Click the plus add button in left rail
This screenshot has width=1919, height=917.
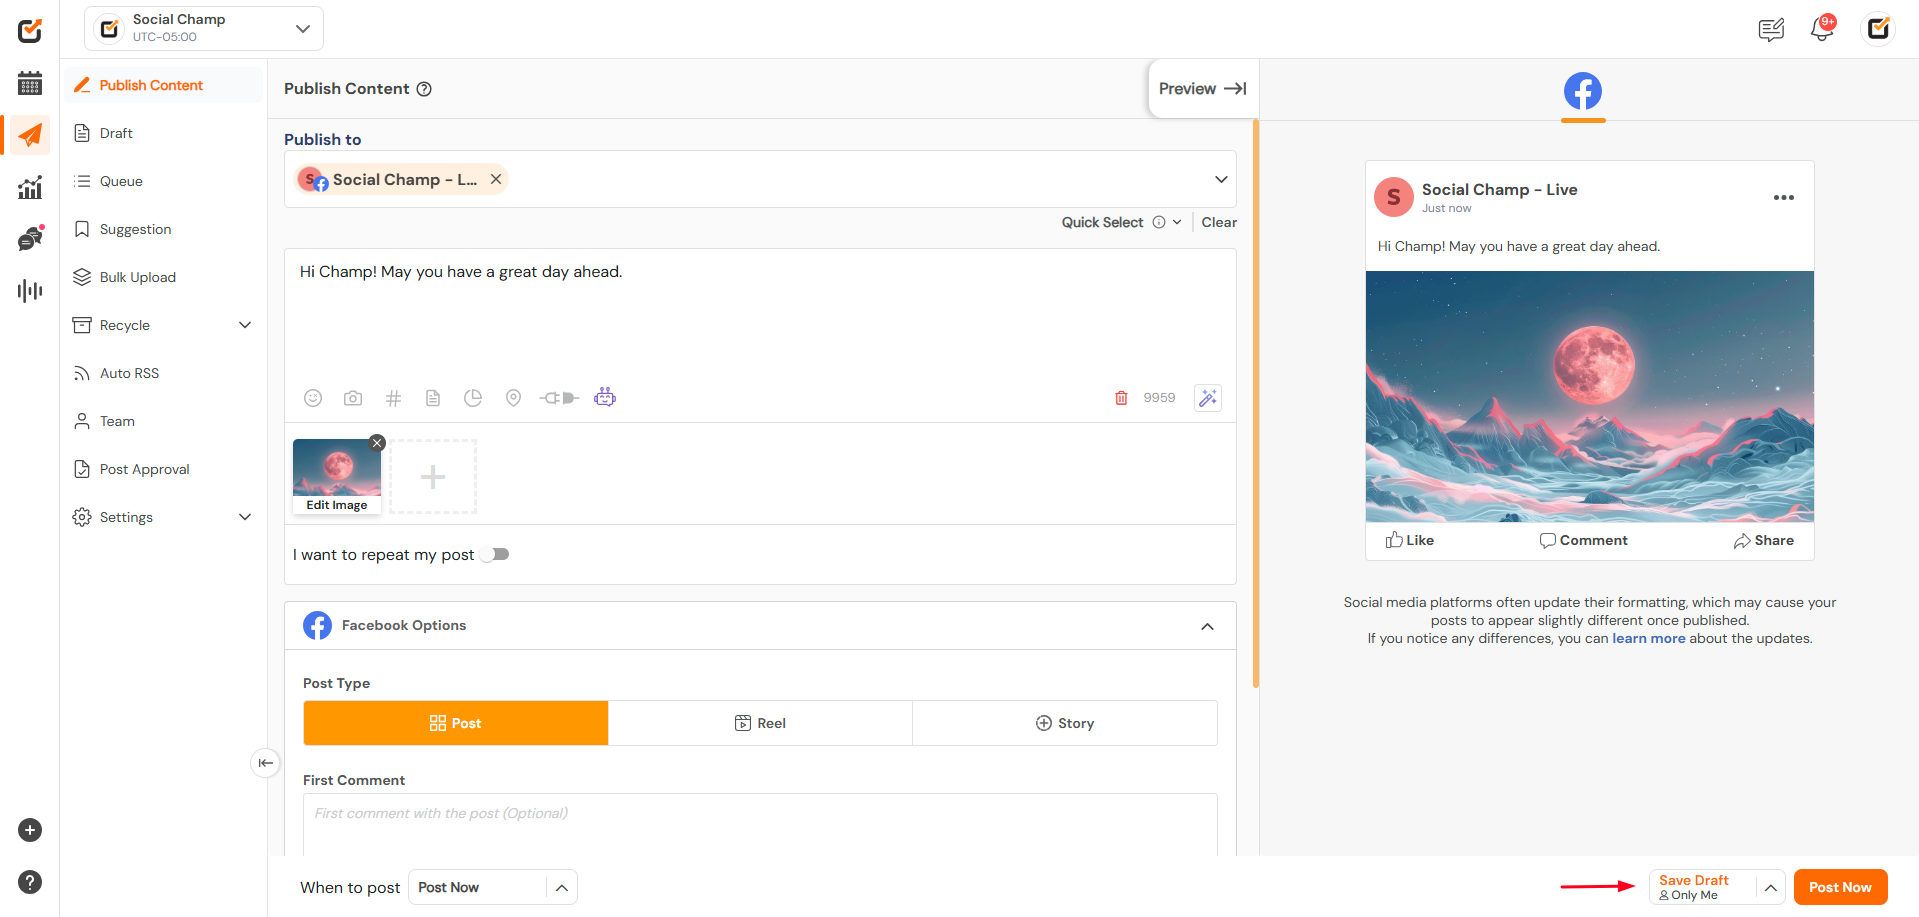click(x=30, y=830)
